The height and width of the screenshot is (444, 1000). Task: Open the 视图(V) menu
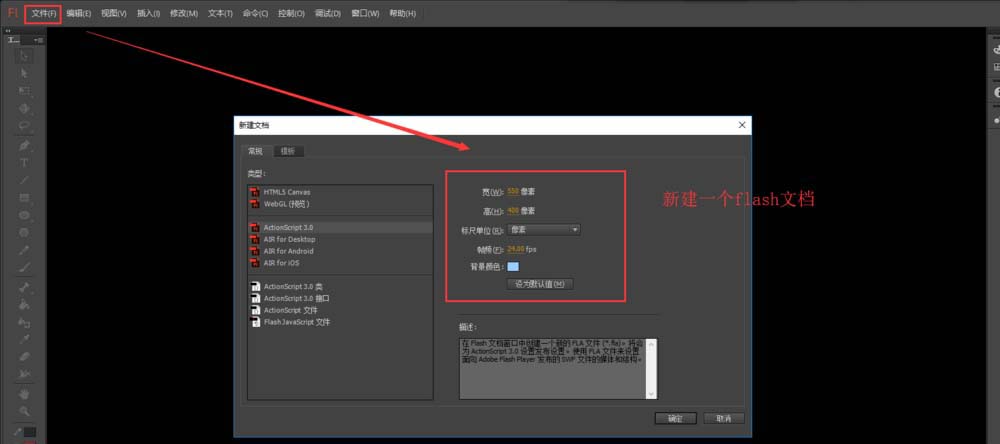pyautogui.click(x=114, y=13)
